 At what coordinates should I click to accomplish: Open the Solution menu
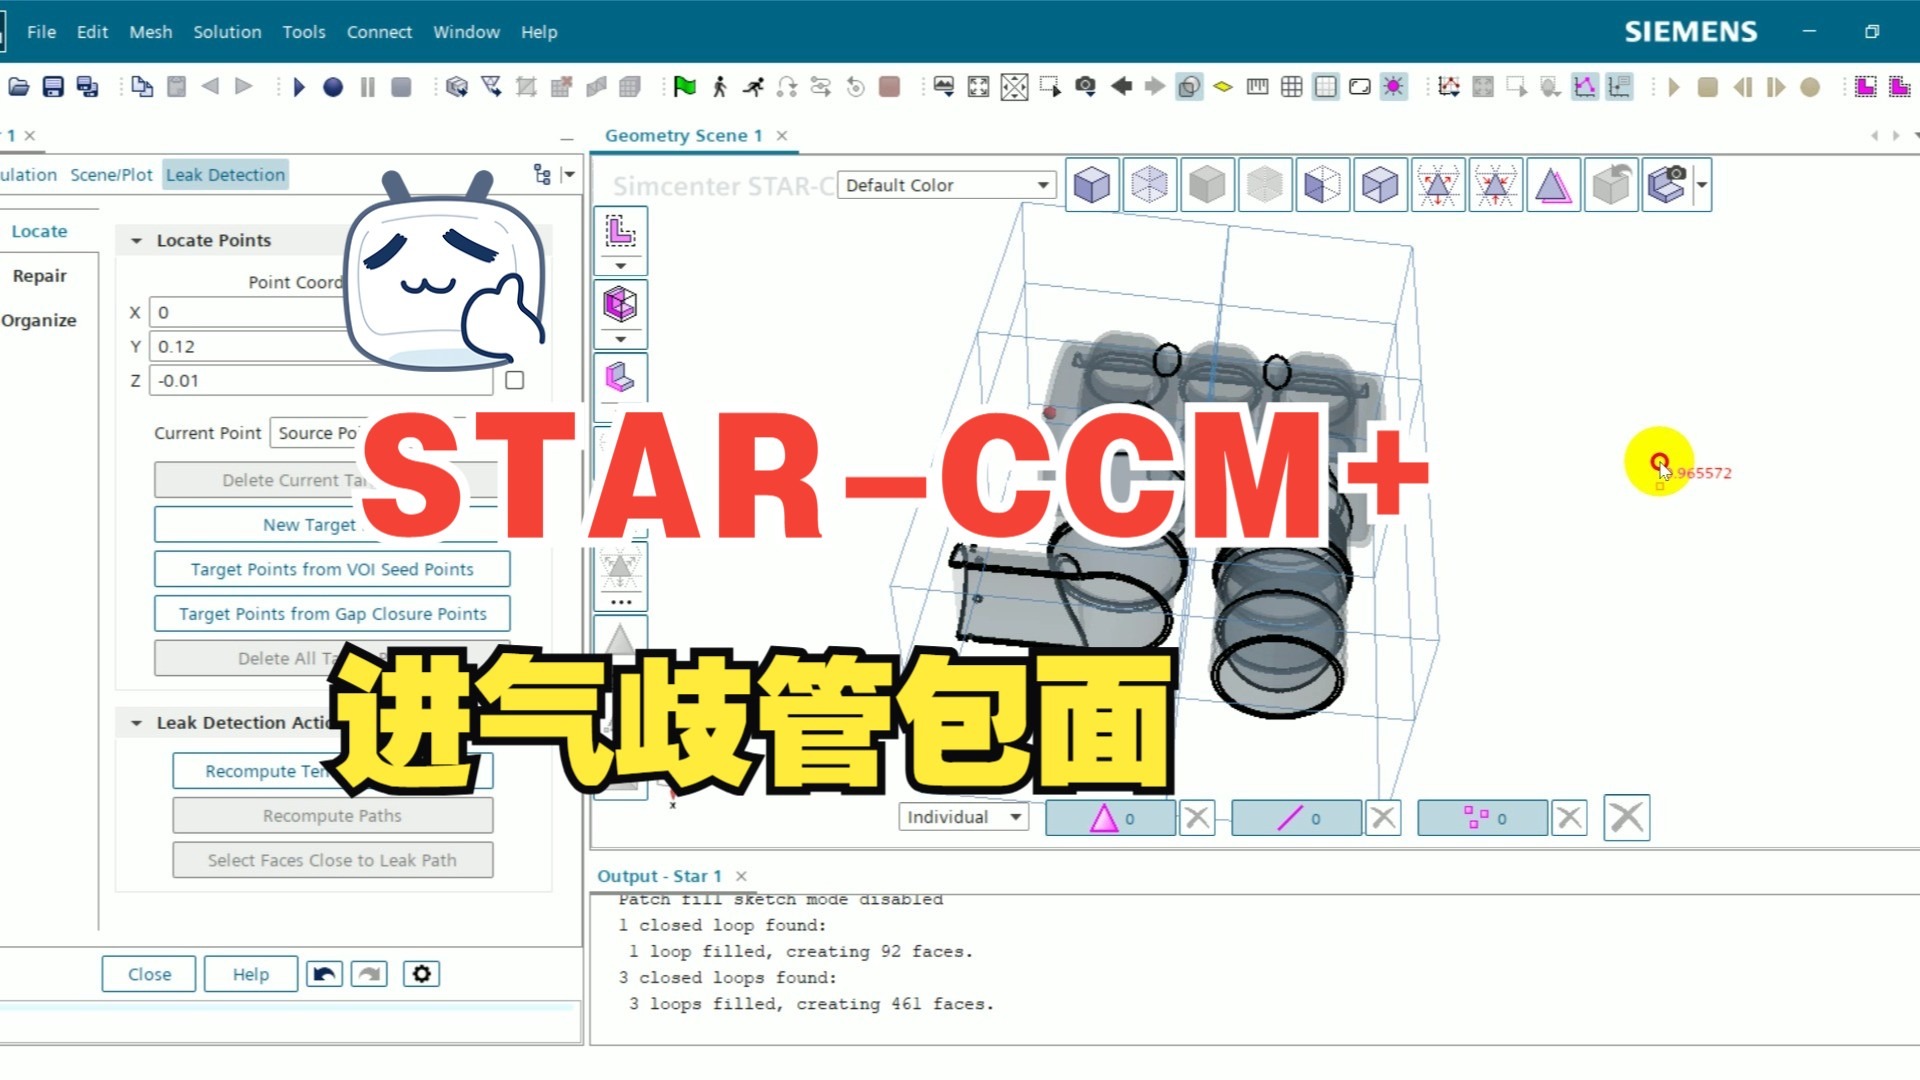(x=227, y=32)
